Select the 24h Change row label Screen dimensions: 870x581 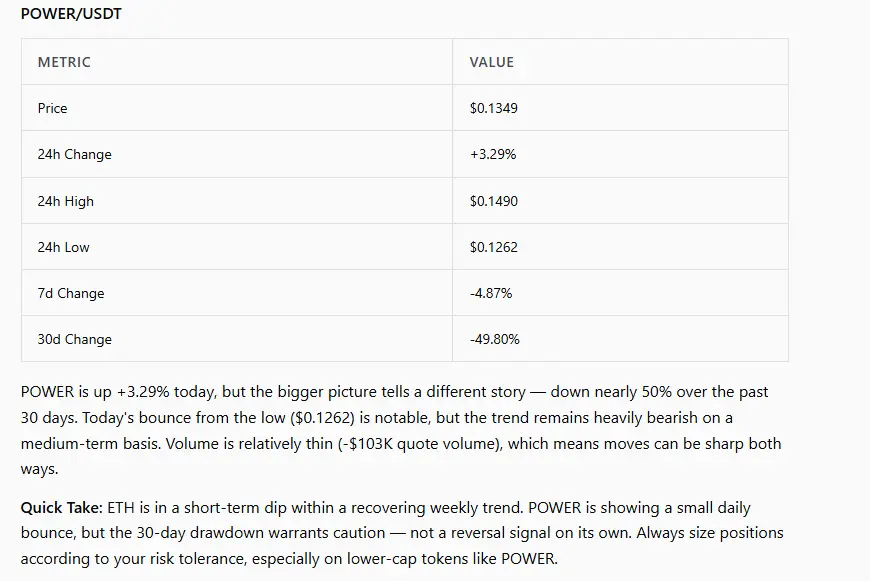point(74,154)
